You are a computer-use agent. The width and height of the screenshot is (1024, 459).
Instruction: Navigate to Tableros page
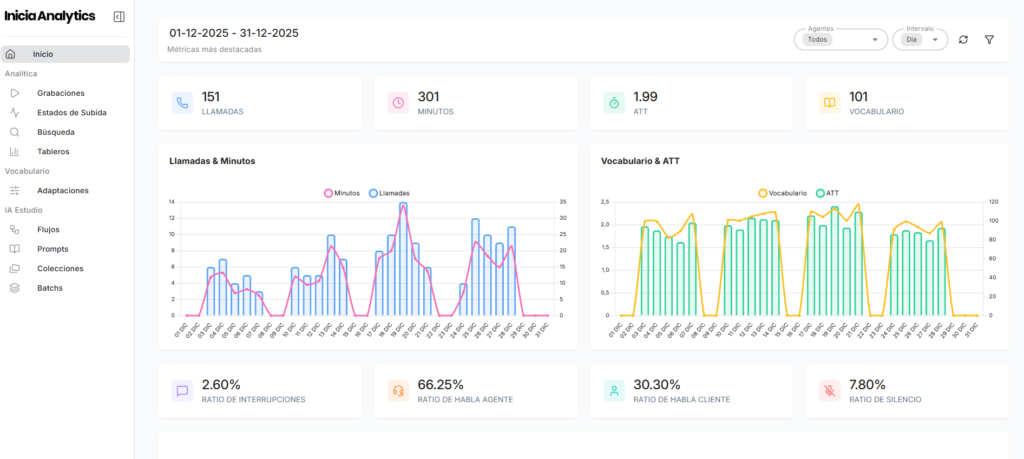(53, 151)
